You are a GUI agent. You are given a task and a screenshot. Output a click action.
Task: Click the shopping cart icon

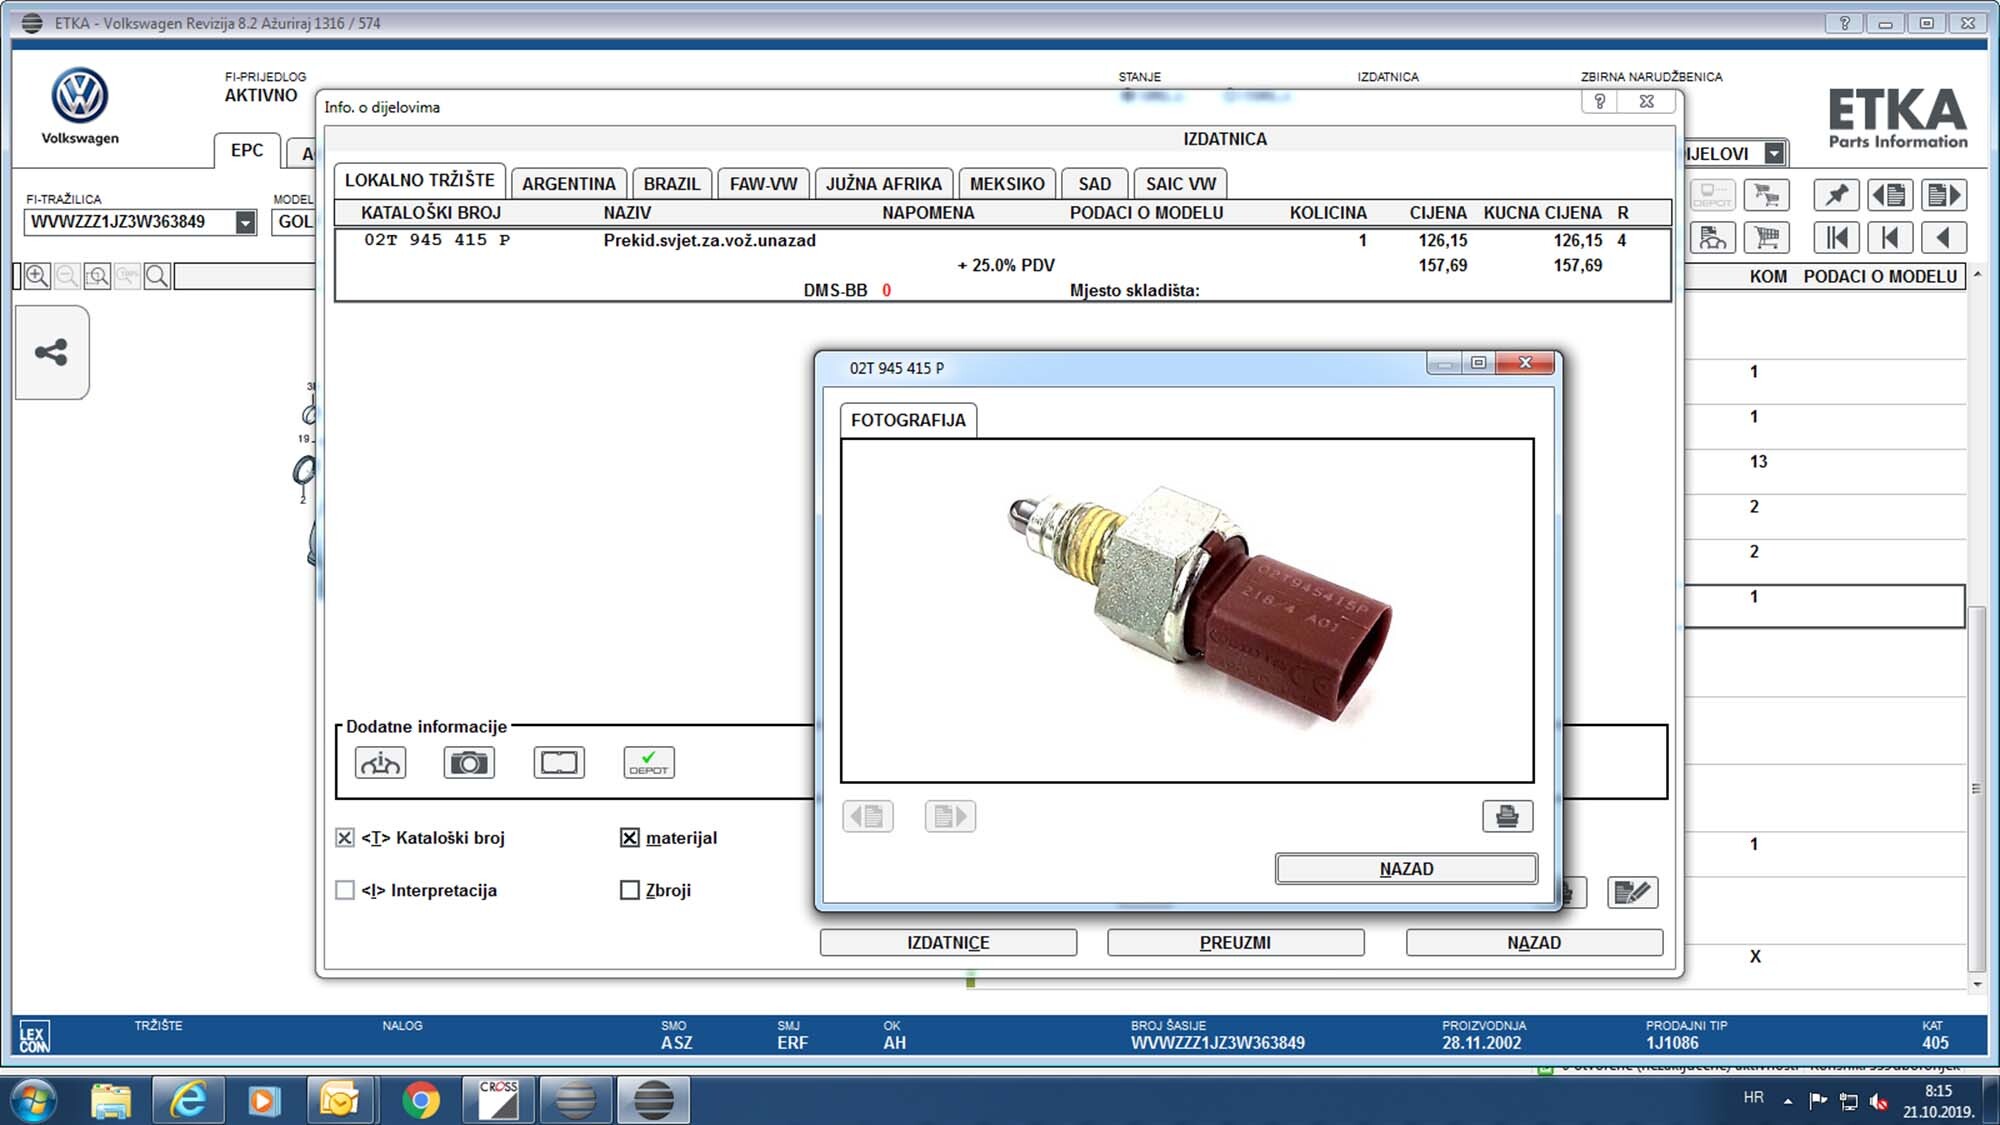click(1767, 237)
